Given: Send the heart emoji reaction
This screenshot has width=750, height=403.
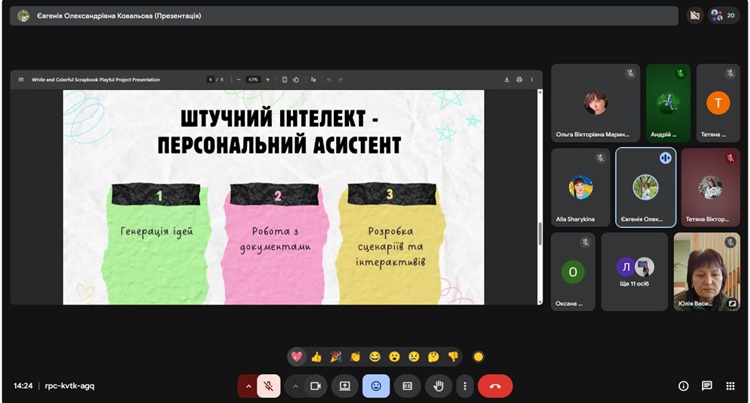Looking at the screenshot, I should tap(297, 356).
